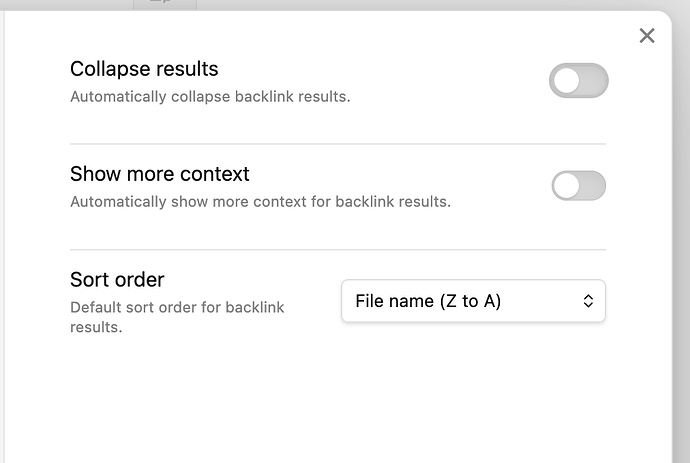The image size is (690, 463).
Task: Click the partially visible tab above dialog
Action: [x=165, y=4]
